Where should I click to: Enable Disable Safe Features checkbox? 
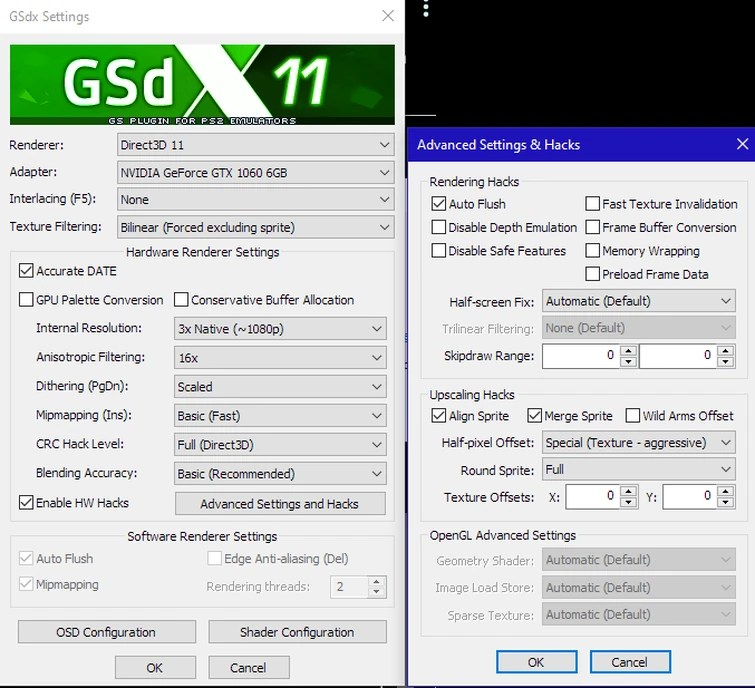click(439, 250)
